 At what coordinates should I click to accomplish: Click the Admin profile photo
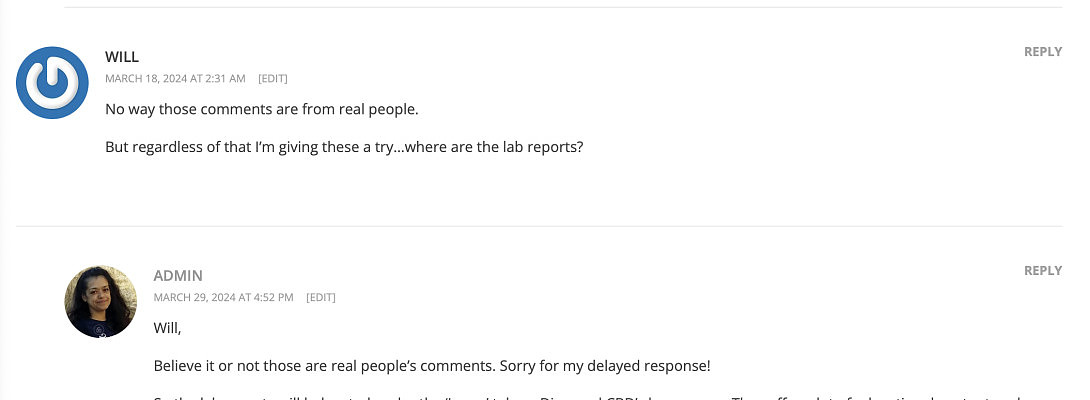[x=100, y=301]
